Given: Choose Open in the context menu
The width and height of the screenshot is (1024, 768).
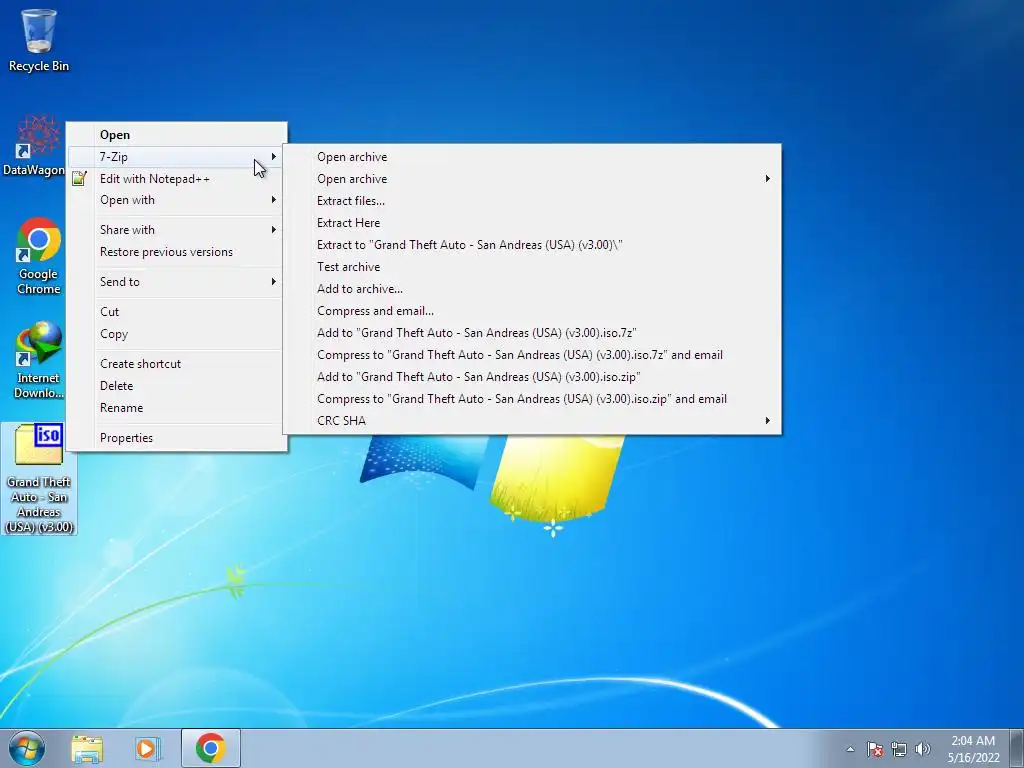Looking at the screenshot, I should [x=176, y=135].
